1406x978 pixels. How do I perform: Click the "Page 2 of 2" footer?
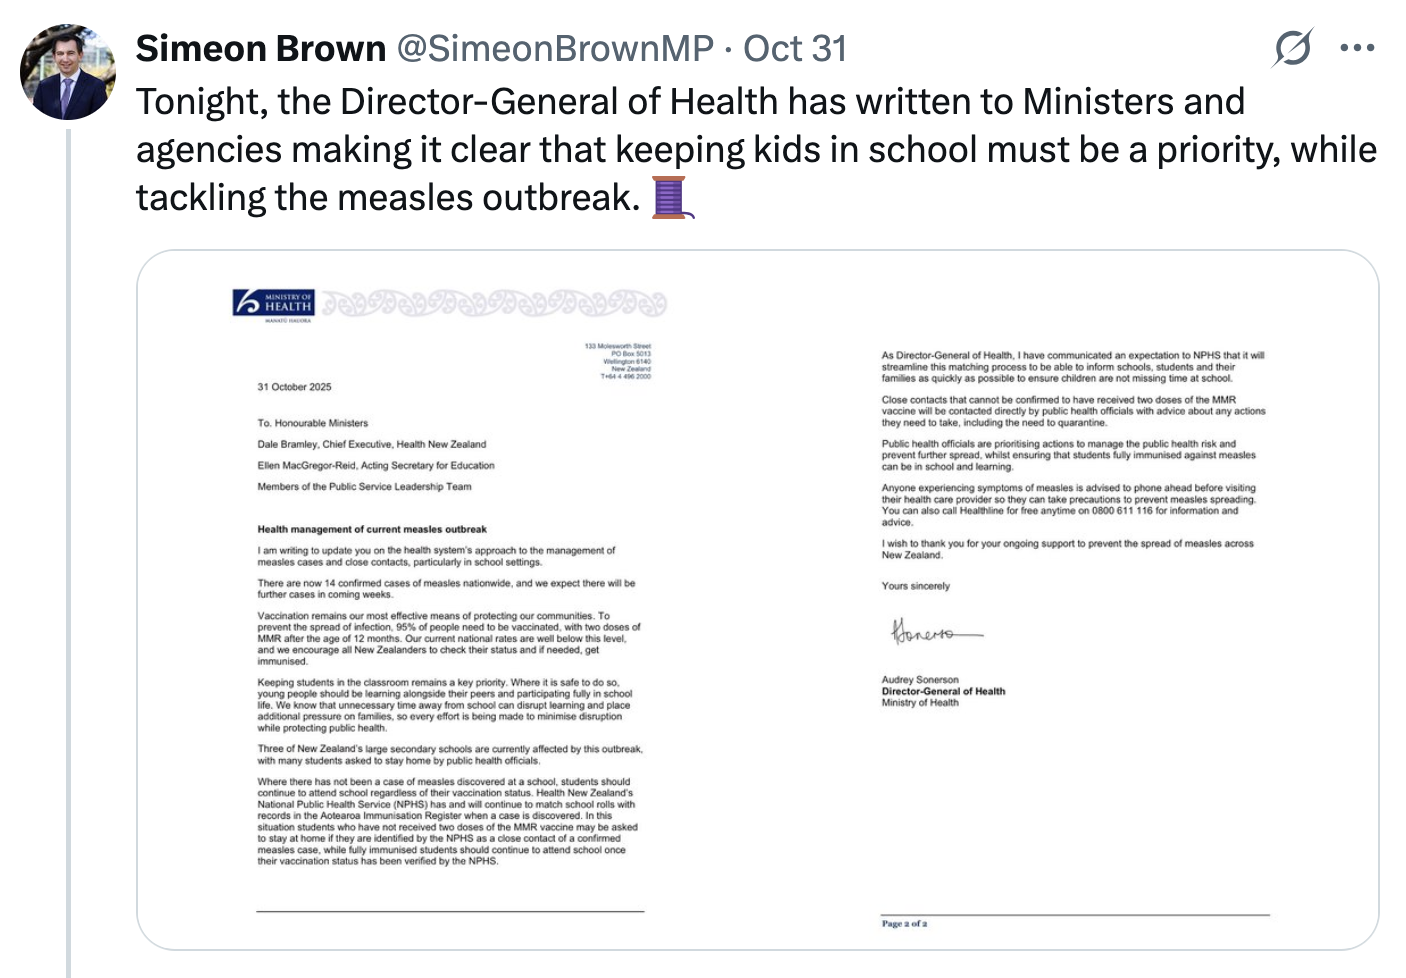[x=904, y=924]
